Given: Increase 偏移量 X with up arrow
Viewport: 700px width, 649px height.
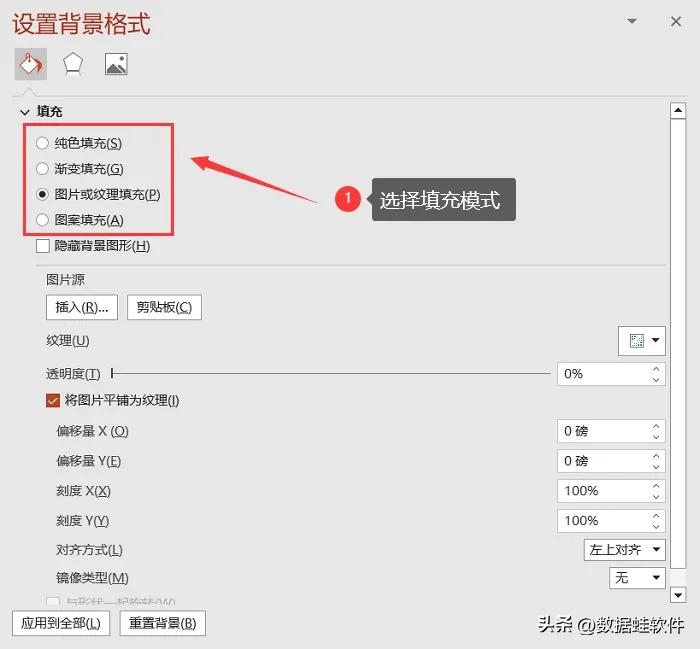Looking at the screenshot, I should coord(656,426).
